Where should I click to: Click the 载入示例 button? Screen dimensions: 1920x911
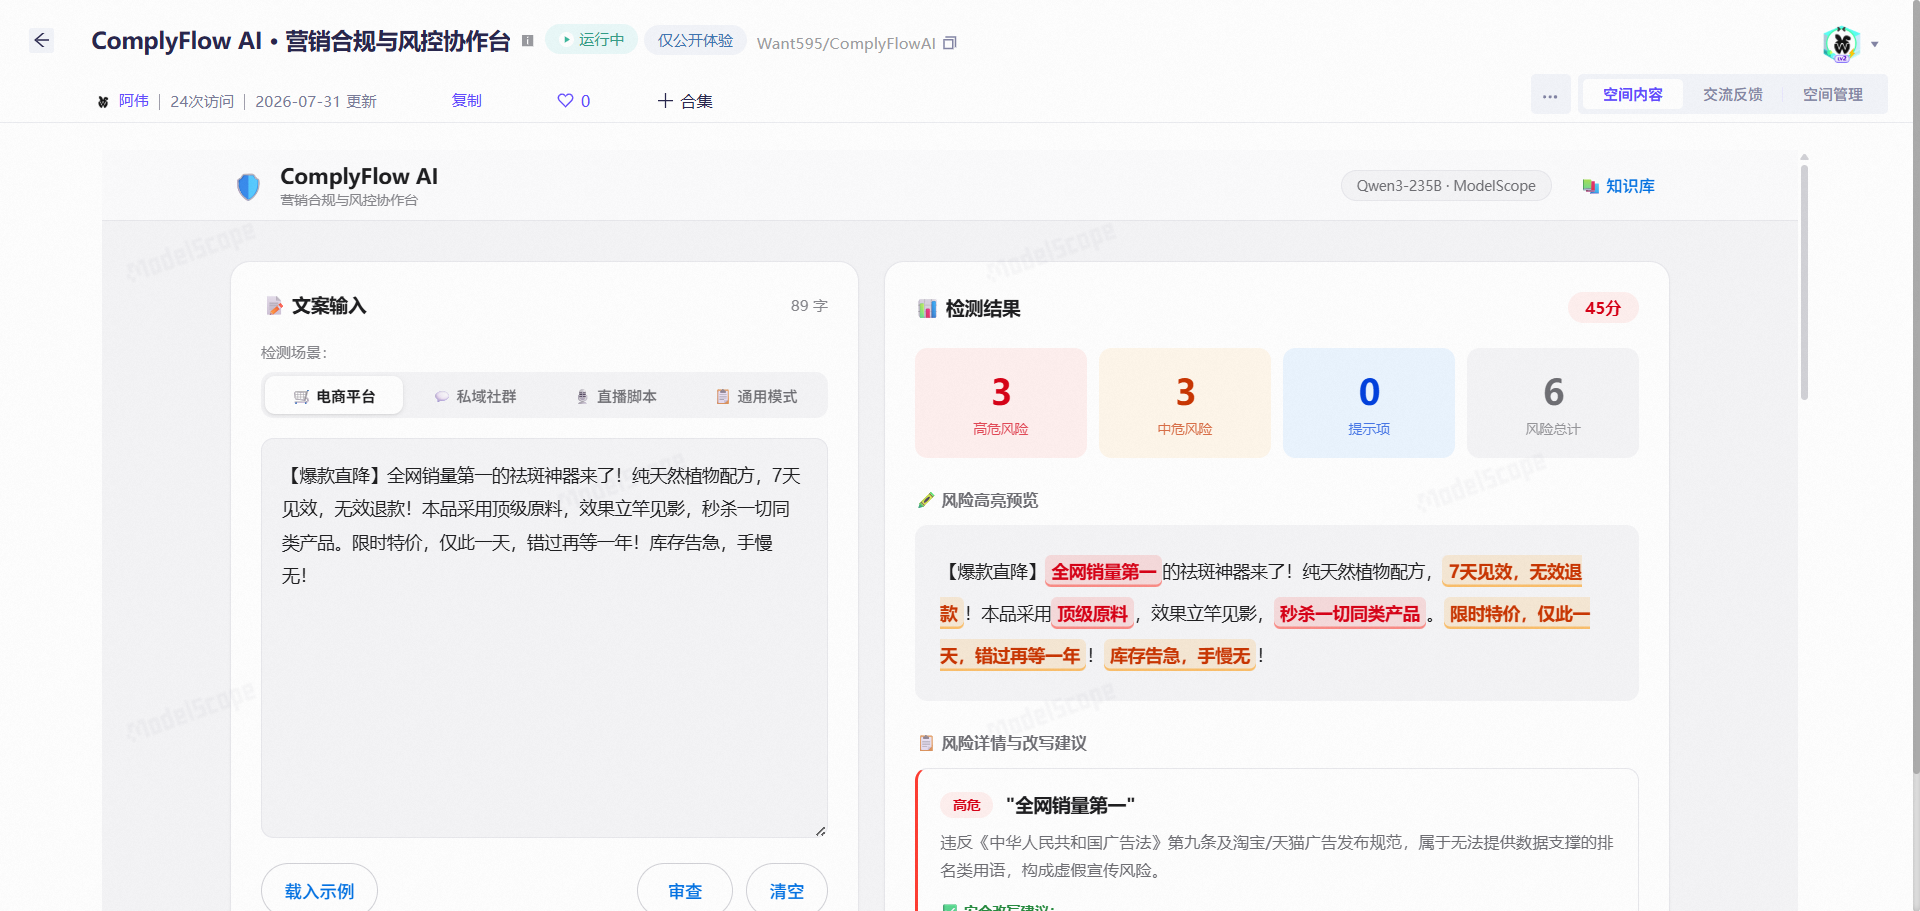point(319,890)
